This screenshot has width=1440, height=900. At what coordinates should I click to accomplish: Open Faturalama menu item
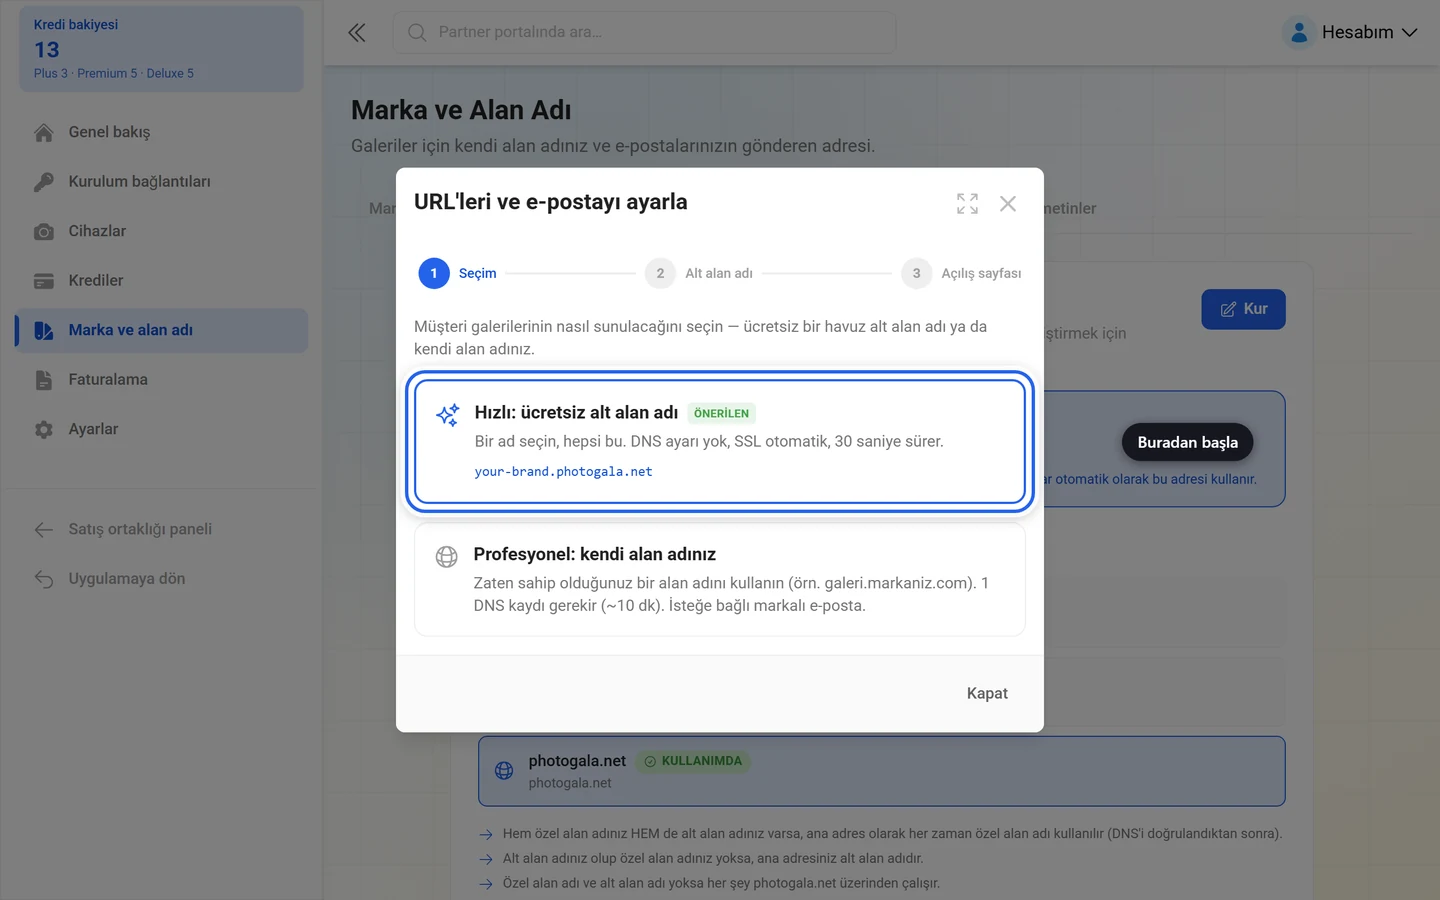[x=162, y=380]
